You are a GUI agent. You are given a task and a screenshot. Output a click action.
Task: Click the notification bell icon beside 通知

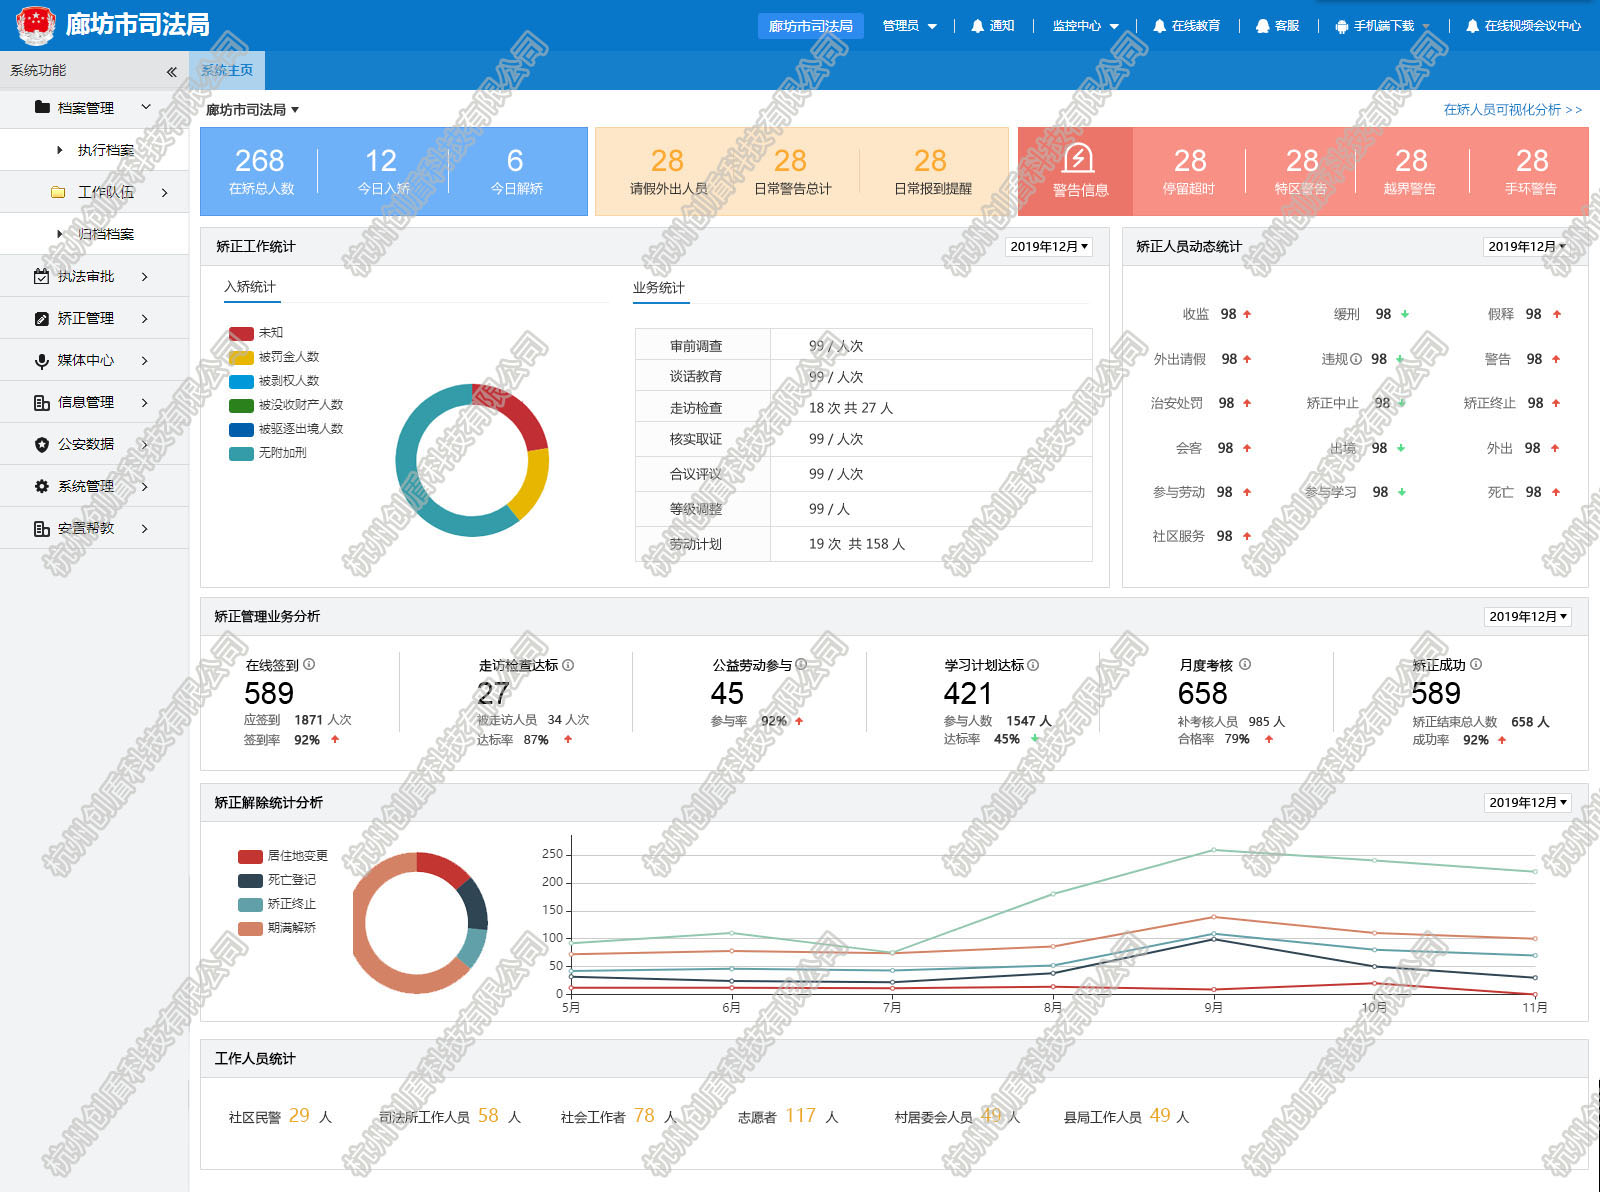click(x=977, y=26)
